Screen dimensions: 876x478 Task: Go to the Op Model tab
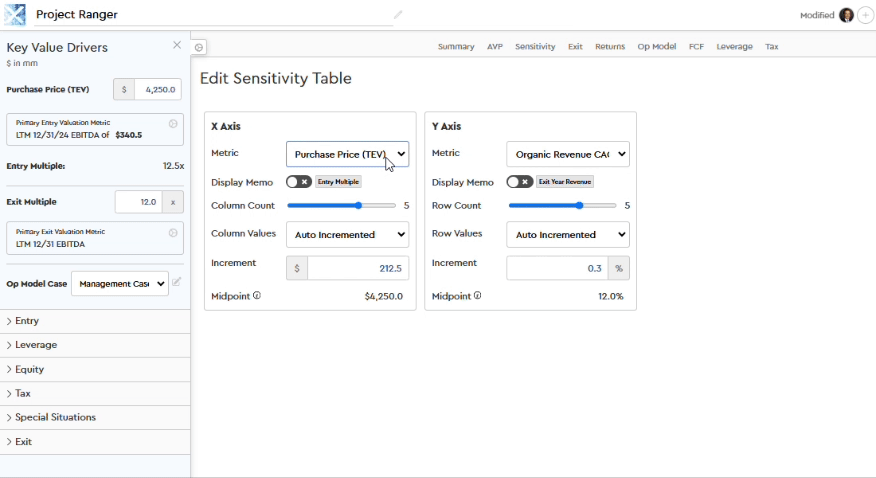656,47
